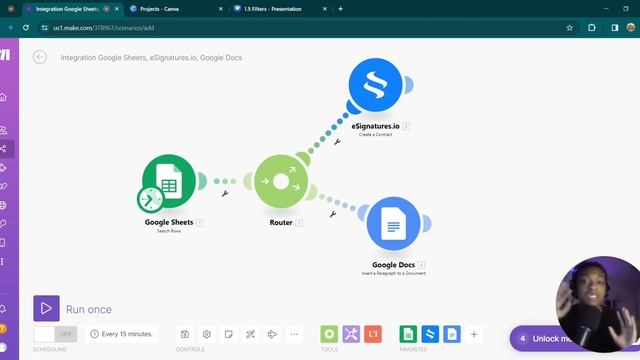This screenshot has height=360, width=640.
Task: Open the Every 15 minutes schedule setting
Action: click(121, 334)
